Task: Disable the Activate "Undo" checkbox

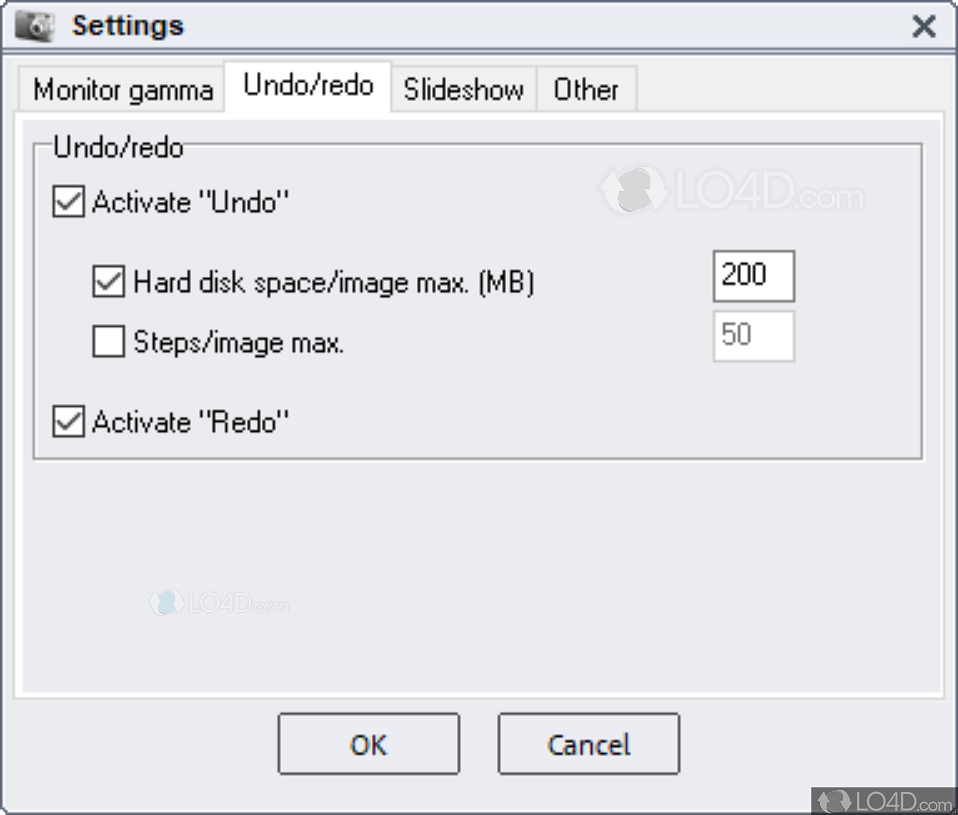Action: coord(67,202)
